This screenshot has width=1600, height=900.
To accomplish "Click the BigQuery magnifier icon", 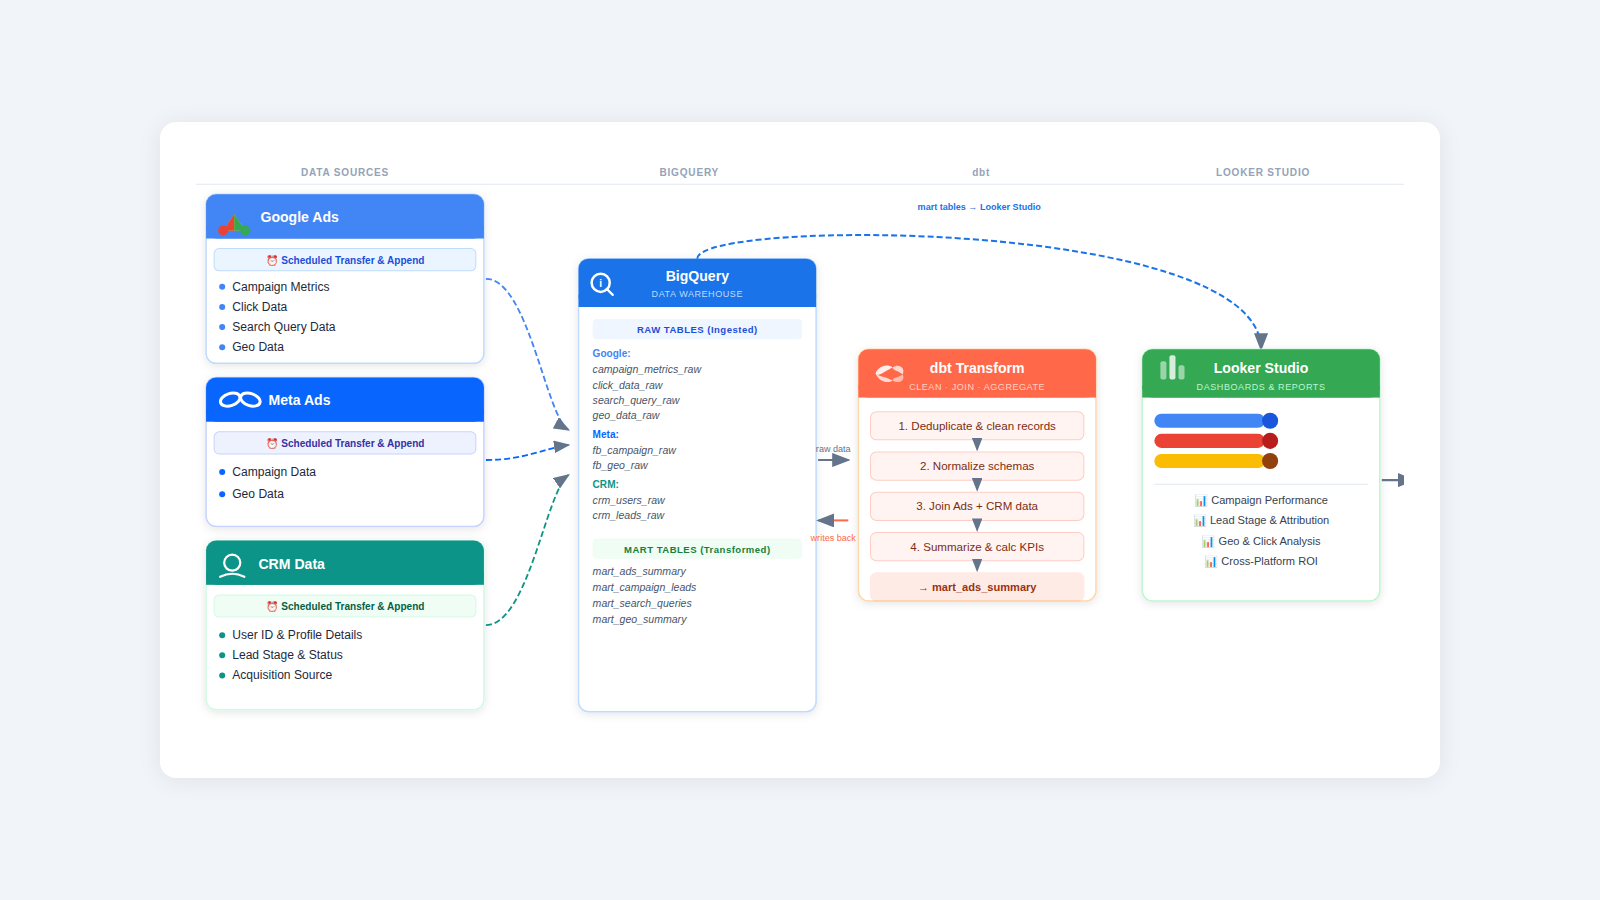I will (602, 284).
